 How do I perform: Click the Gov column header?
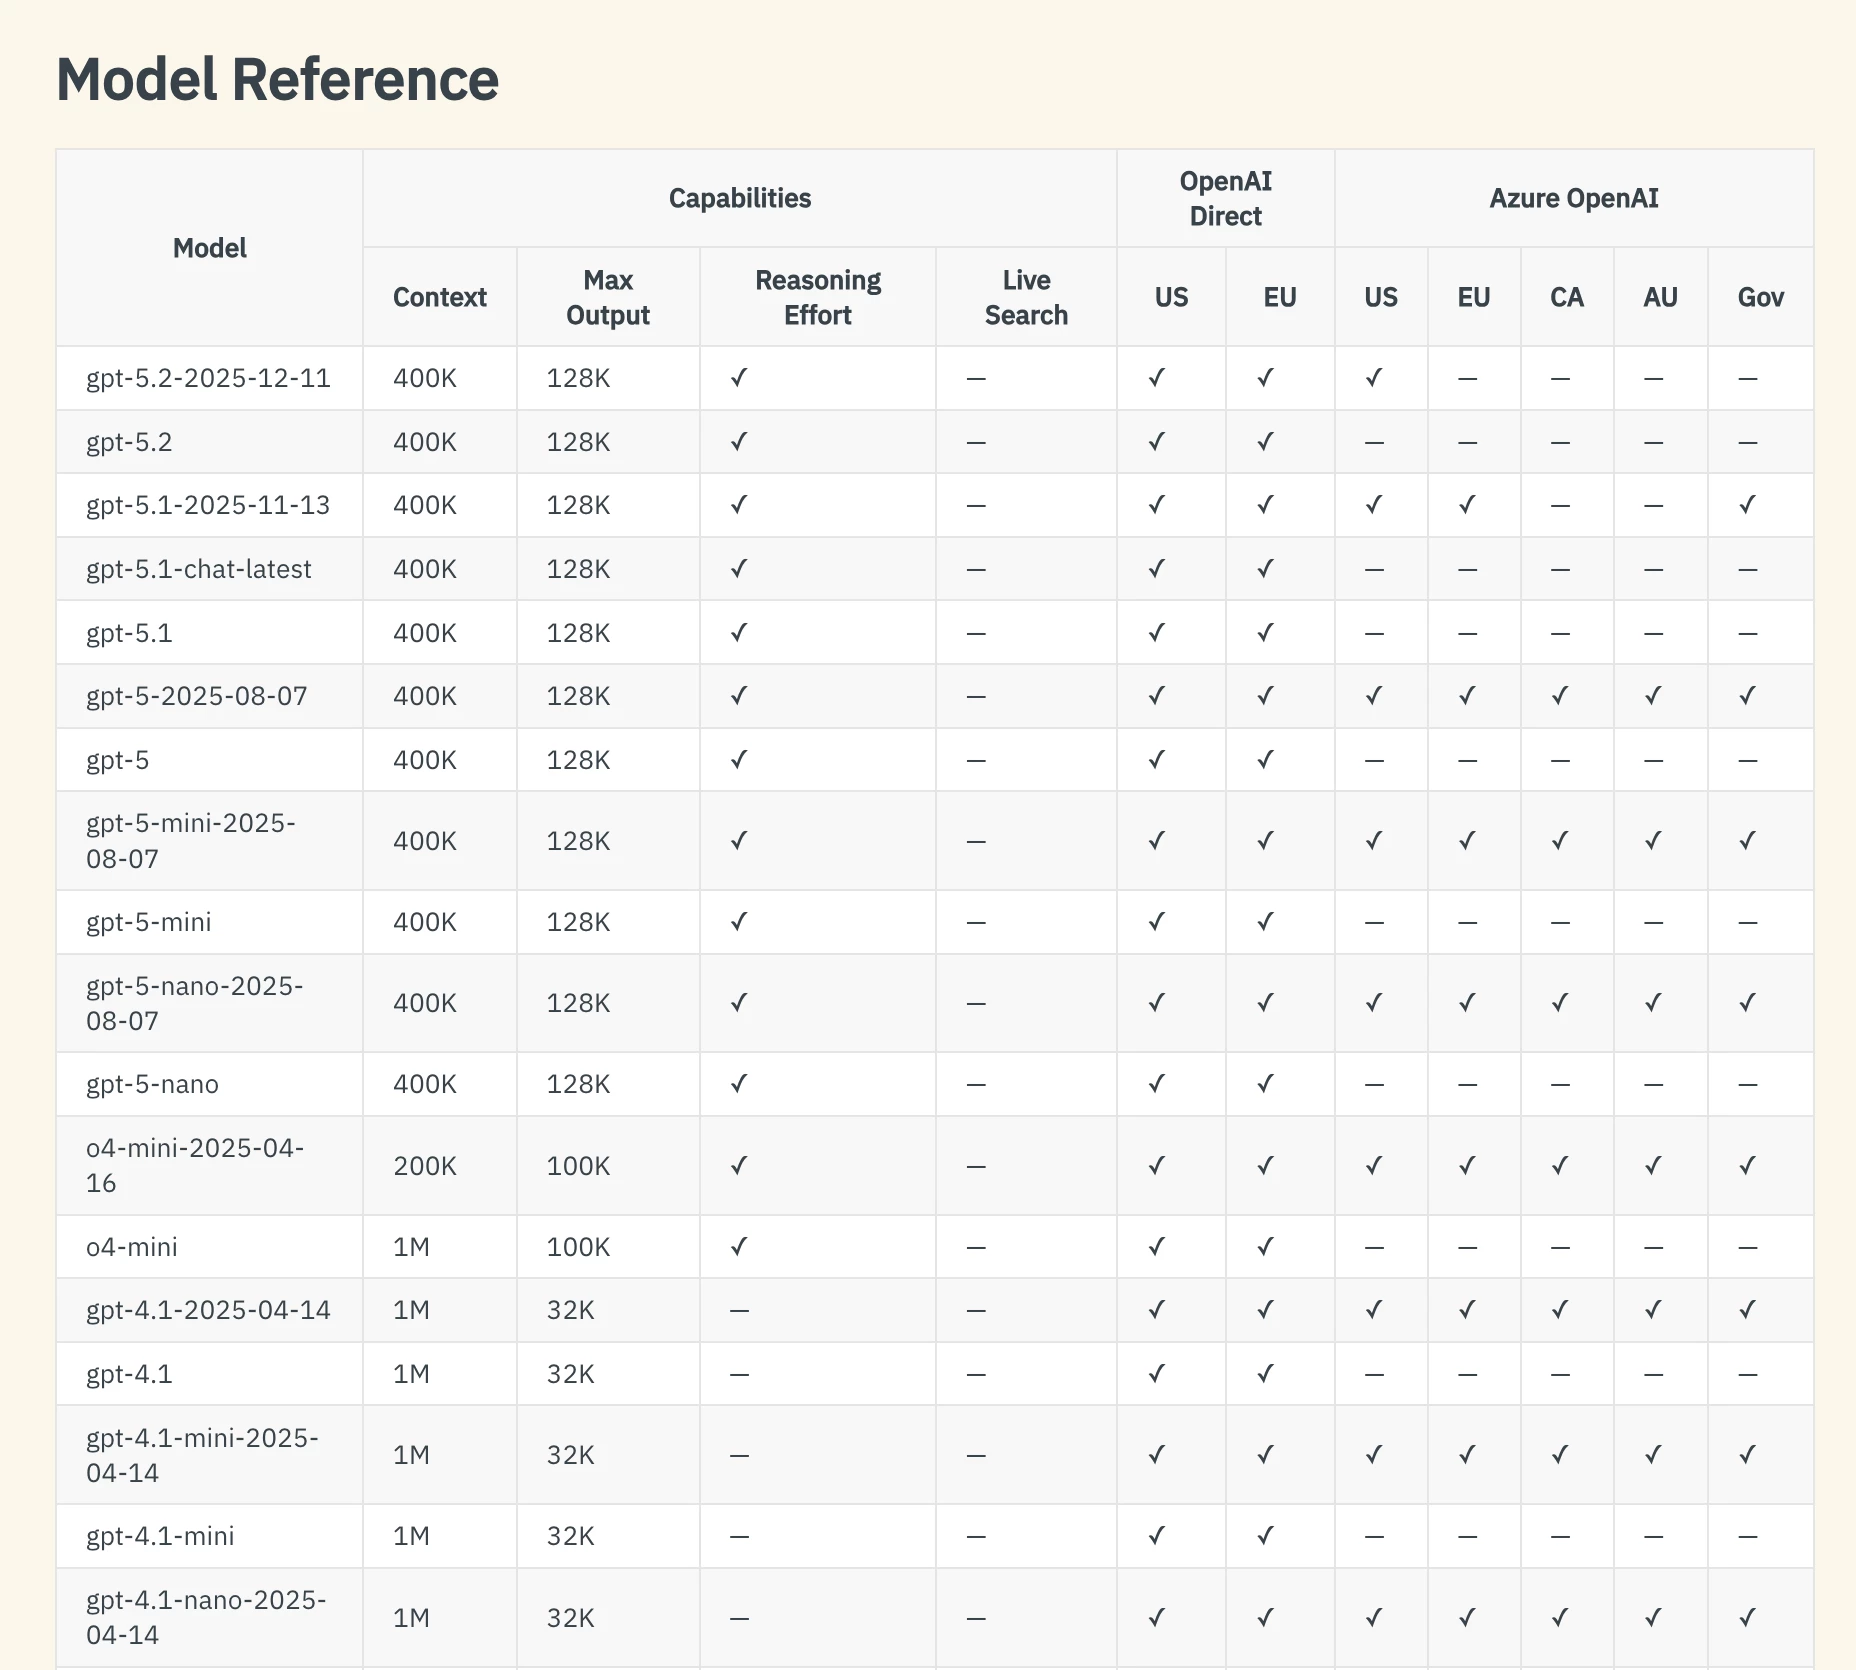coord(1761,297)
